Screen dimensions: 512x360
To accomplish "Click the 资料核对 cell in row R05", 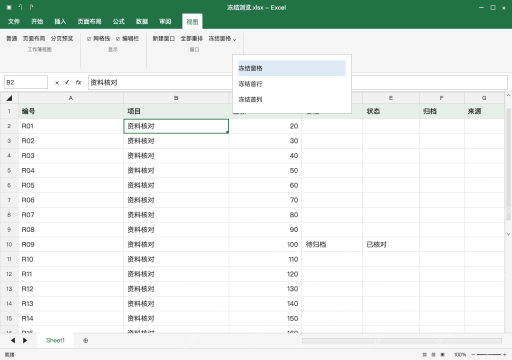I will pyautogui.click(x=176, y=185).
